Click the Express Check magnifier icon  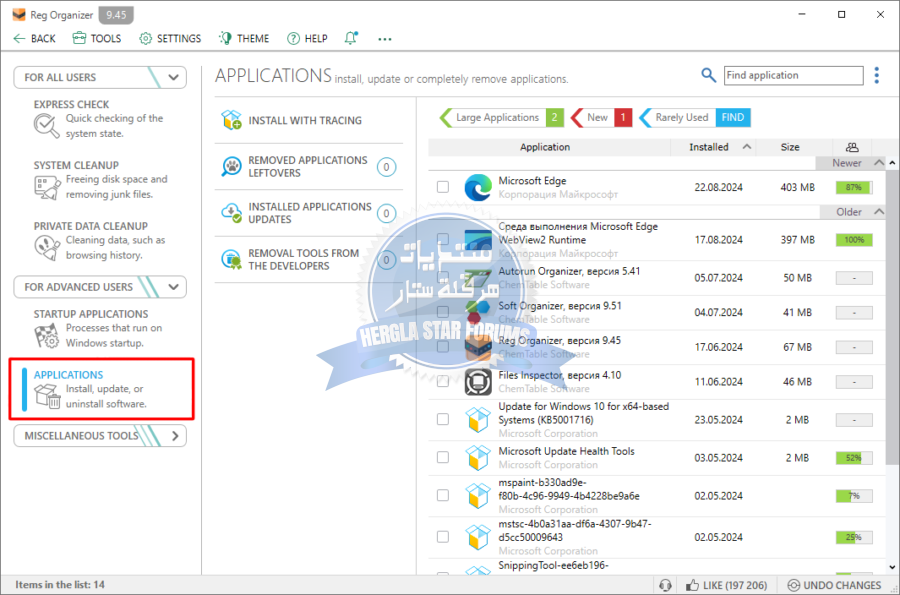pyautogui.click(x=46, y=125)
